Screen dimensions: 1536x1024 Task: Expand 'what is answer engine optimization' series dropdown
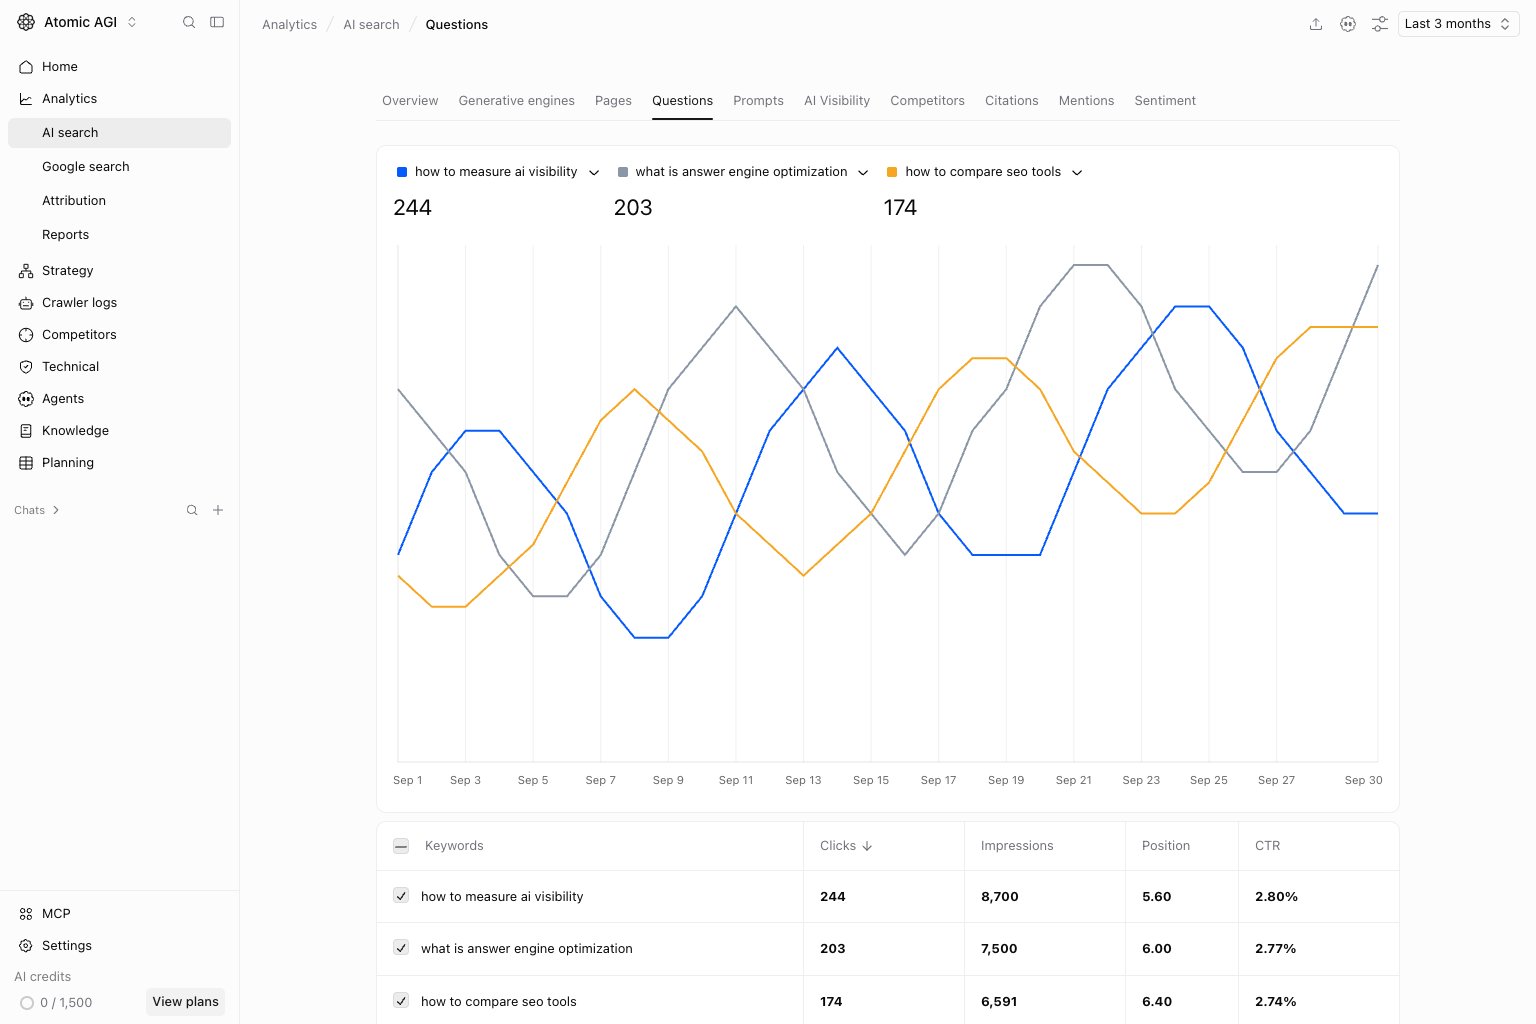863,173
